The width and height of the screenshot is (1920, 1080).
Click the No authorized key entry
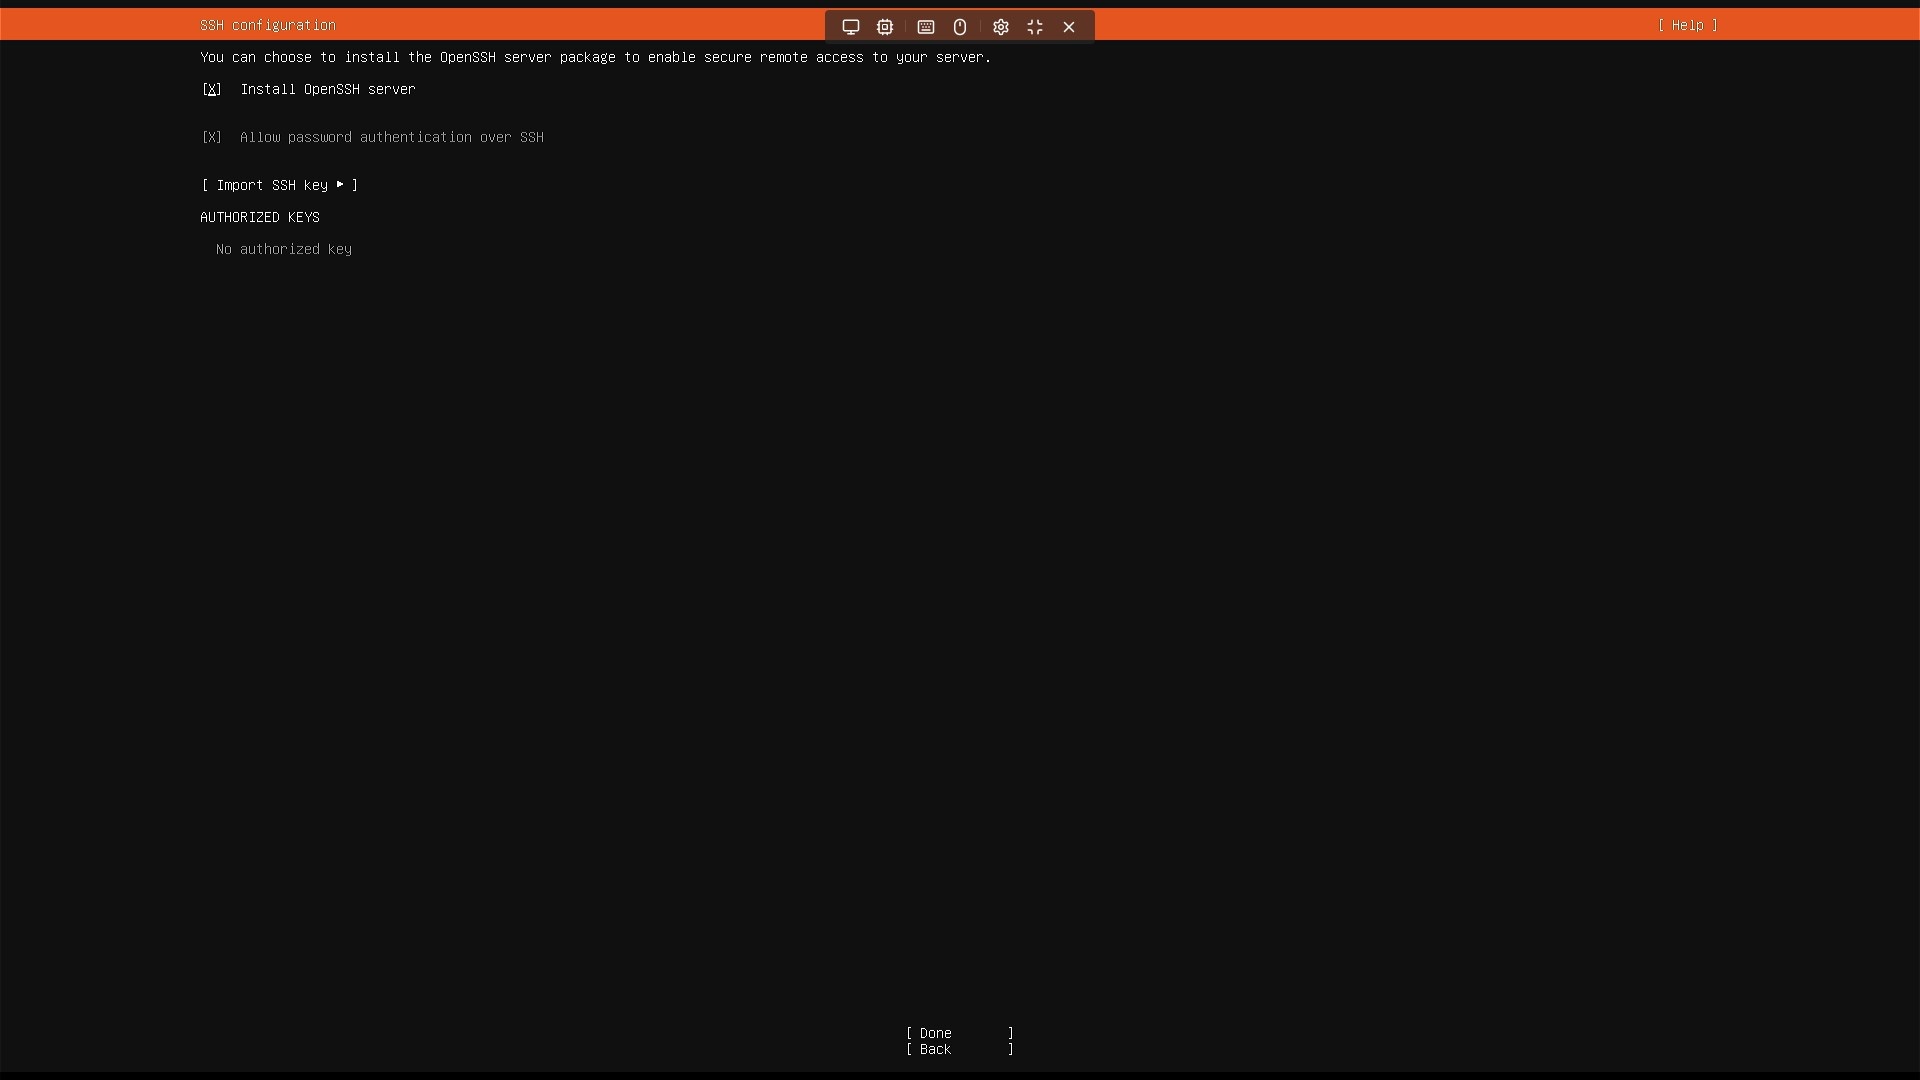click(284, 249)
